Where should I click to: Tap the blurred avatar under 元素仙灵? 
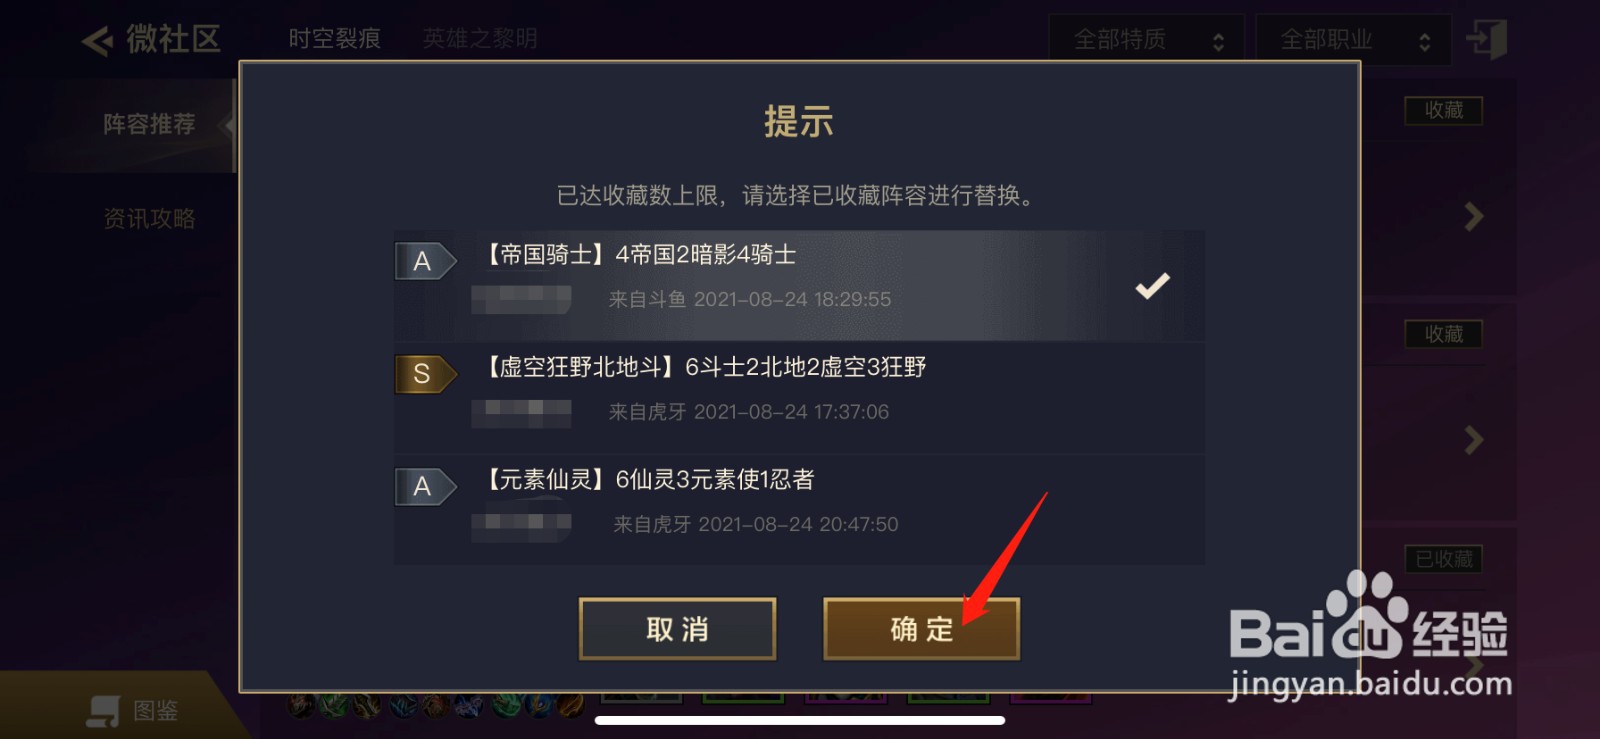pos(521,526)
